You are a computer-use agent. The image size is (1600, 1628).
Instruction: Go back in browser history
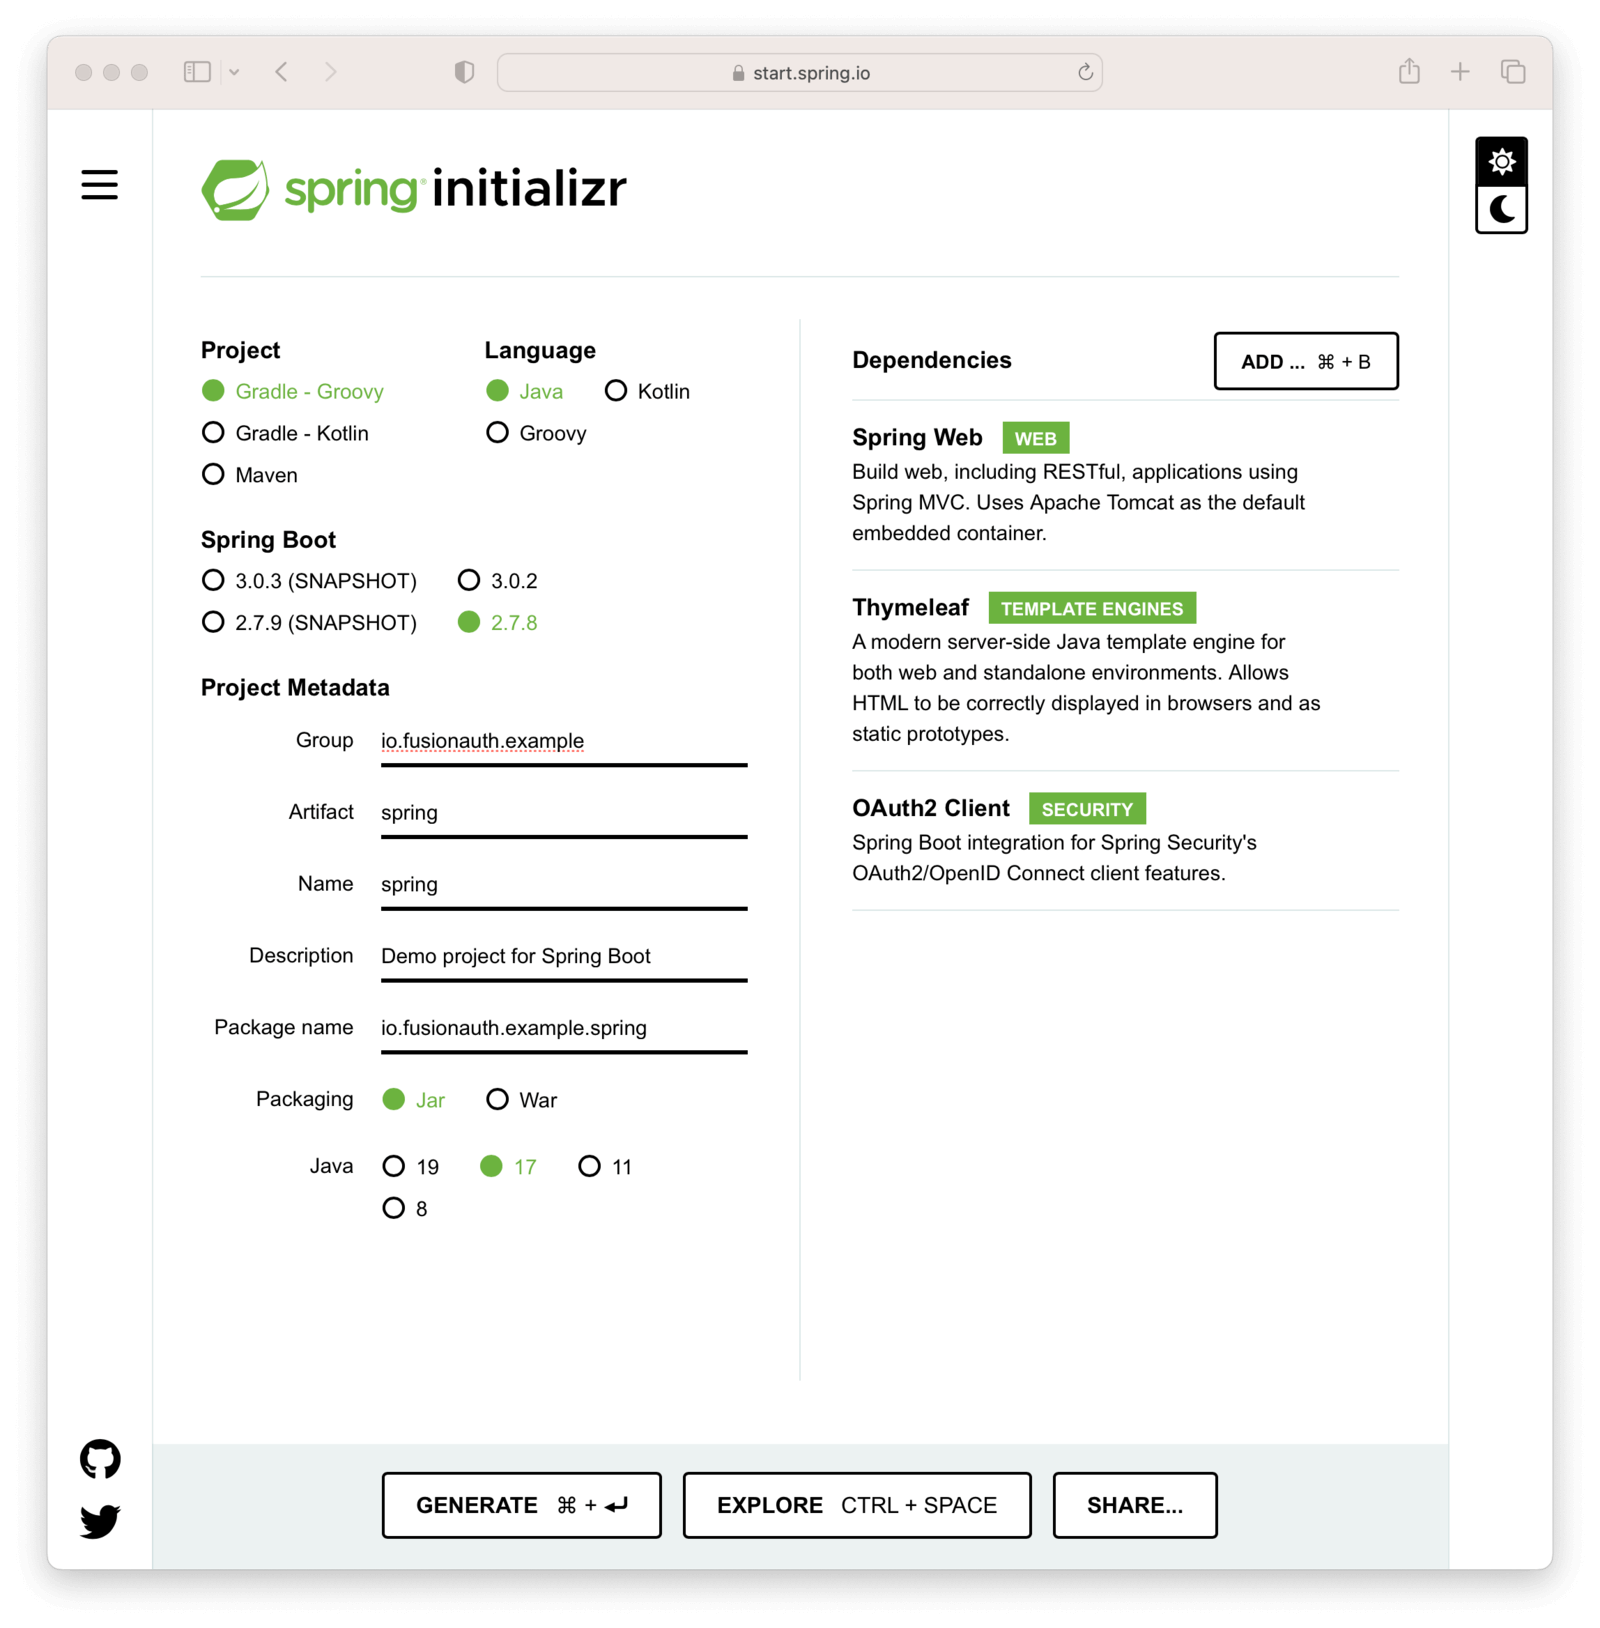(x=282, y=72)
